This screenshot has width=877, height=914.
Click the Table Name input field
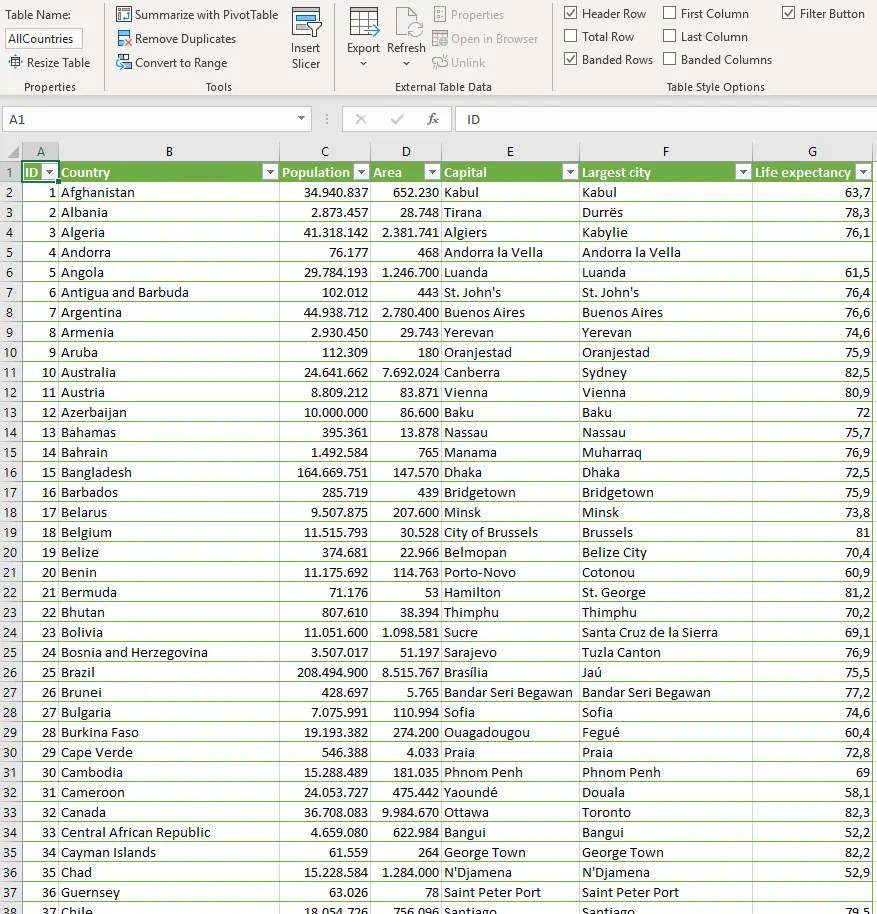coord(46,38)
